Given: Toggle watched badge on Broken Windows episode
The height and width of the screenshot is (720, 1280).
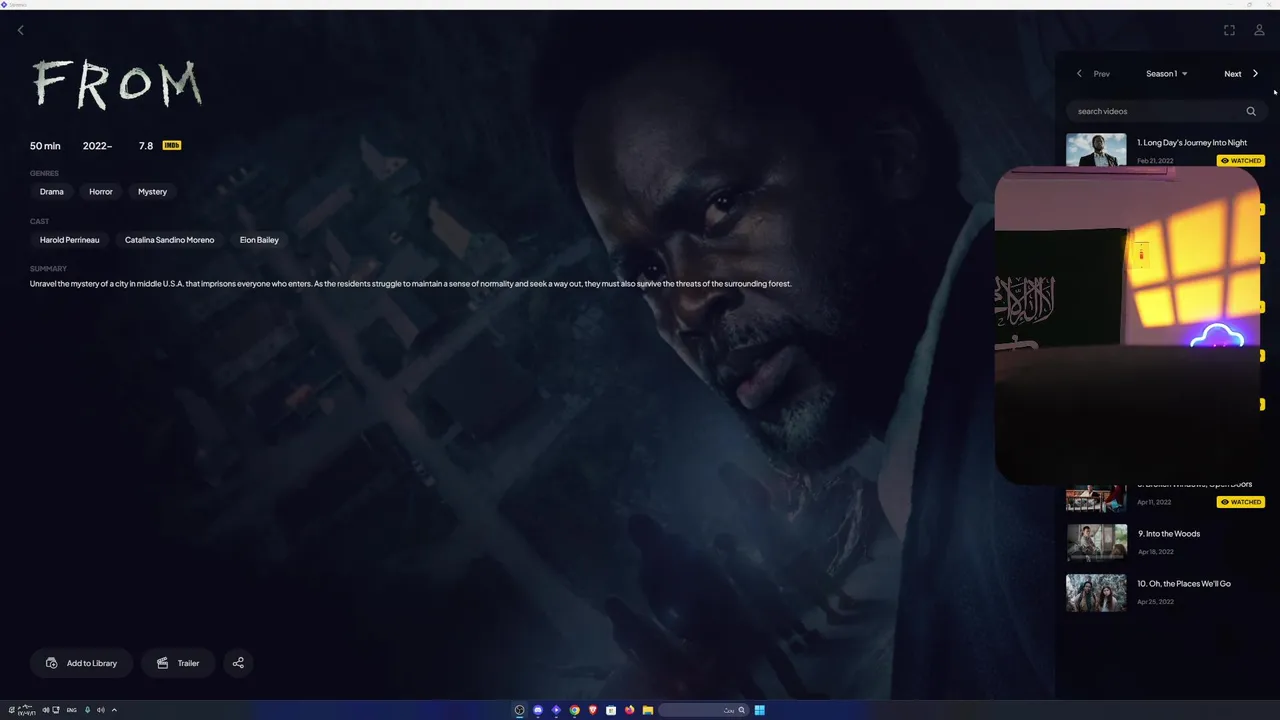Looking at the screenshot, I should [1241, 502].
